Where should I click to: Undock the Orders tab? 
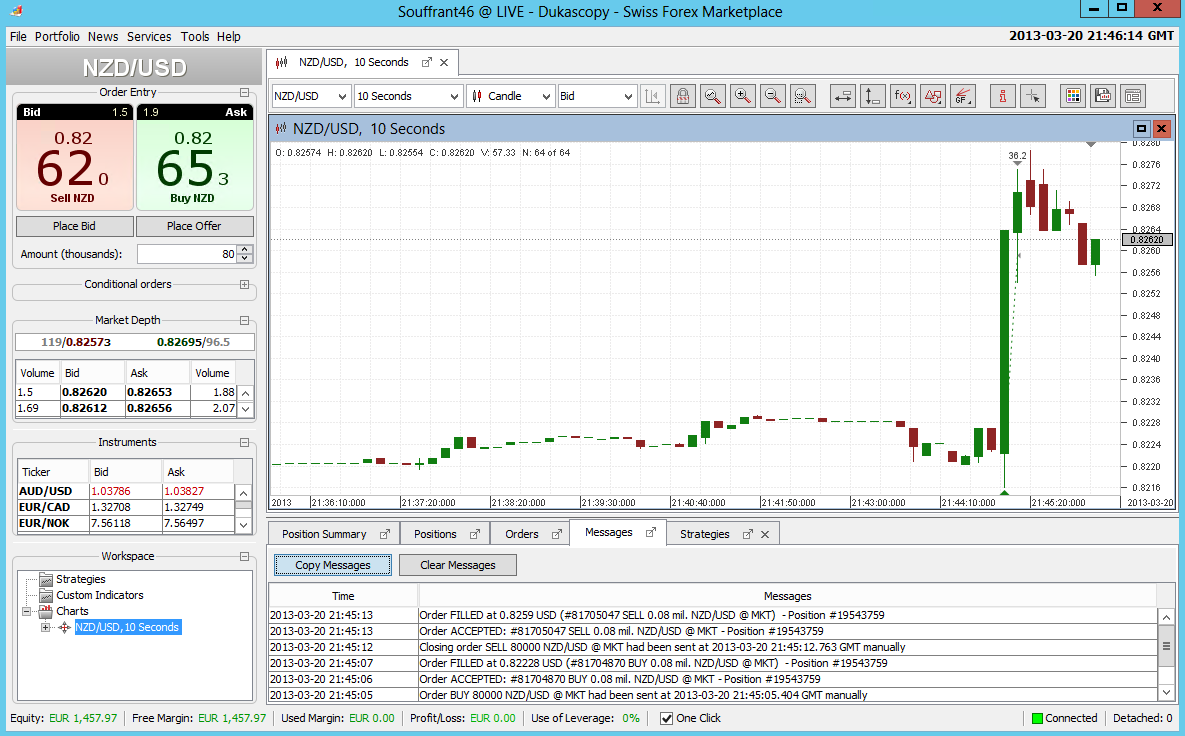[557, 534]
